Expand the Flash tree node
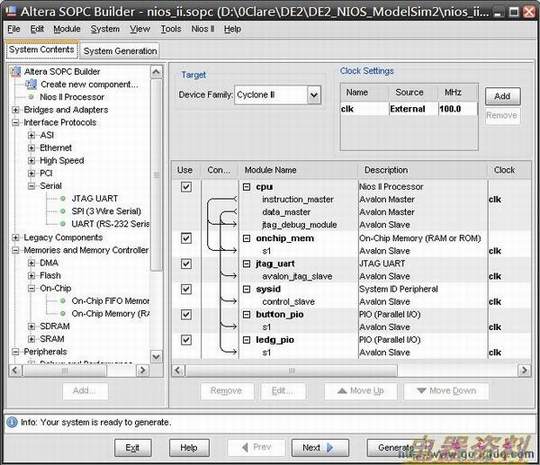This screenshot has height=465, width=540. click(31, 276)
